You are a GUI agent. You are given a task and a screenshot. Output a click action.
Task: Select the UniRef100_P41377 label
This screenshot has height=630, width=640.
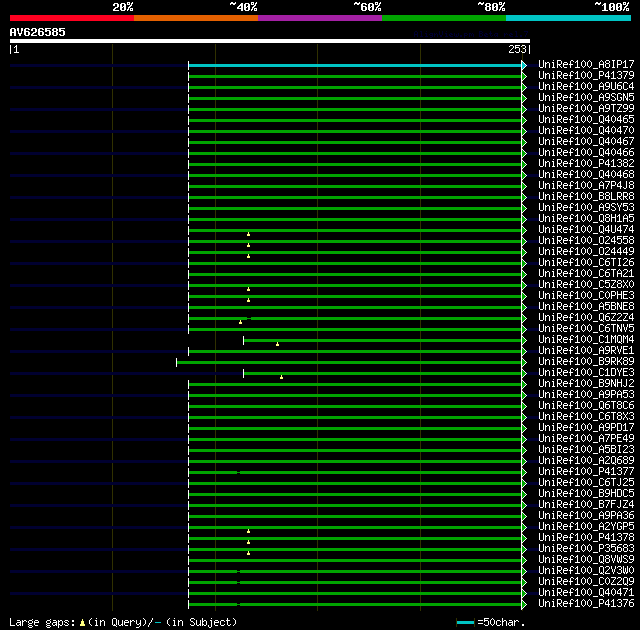click(x=586, y=472)
